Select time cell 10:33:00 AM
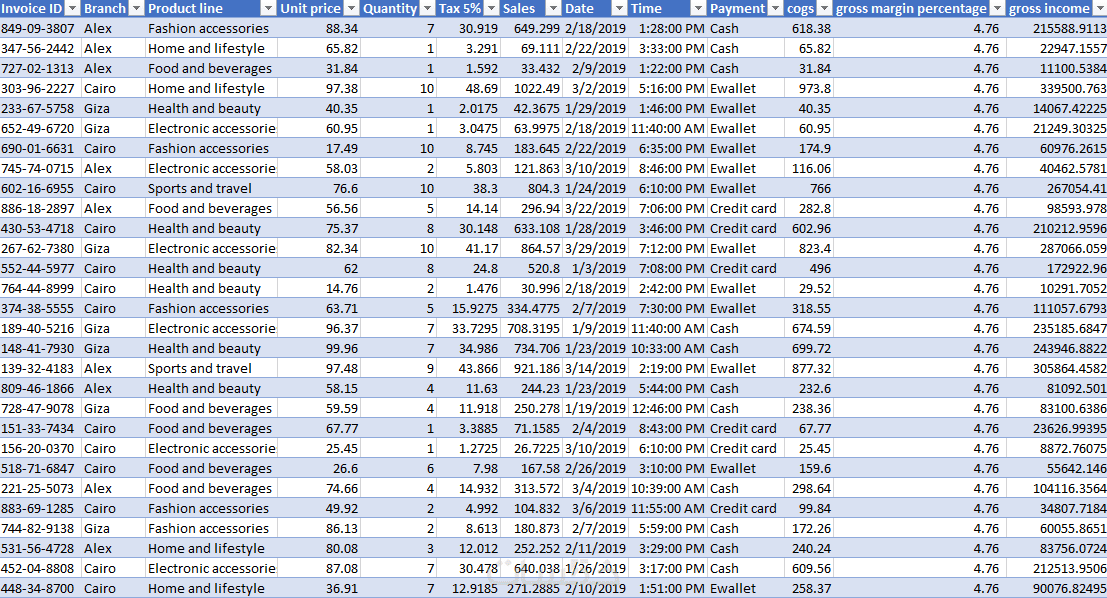Viewport: 1107px width, 598px height. point(667,349)
